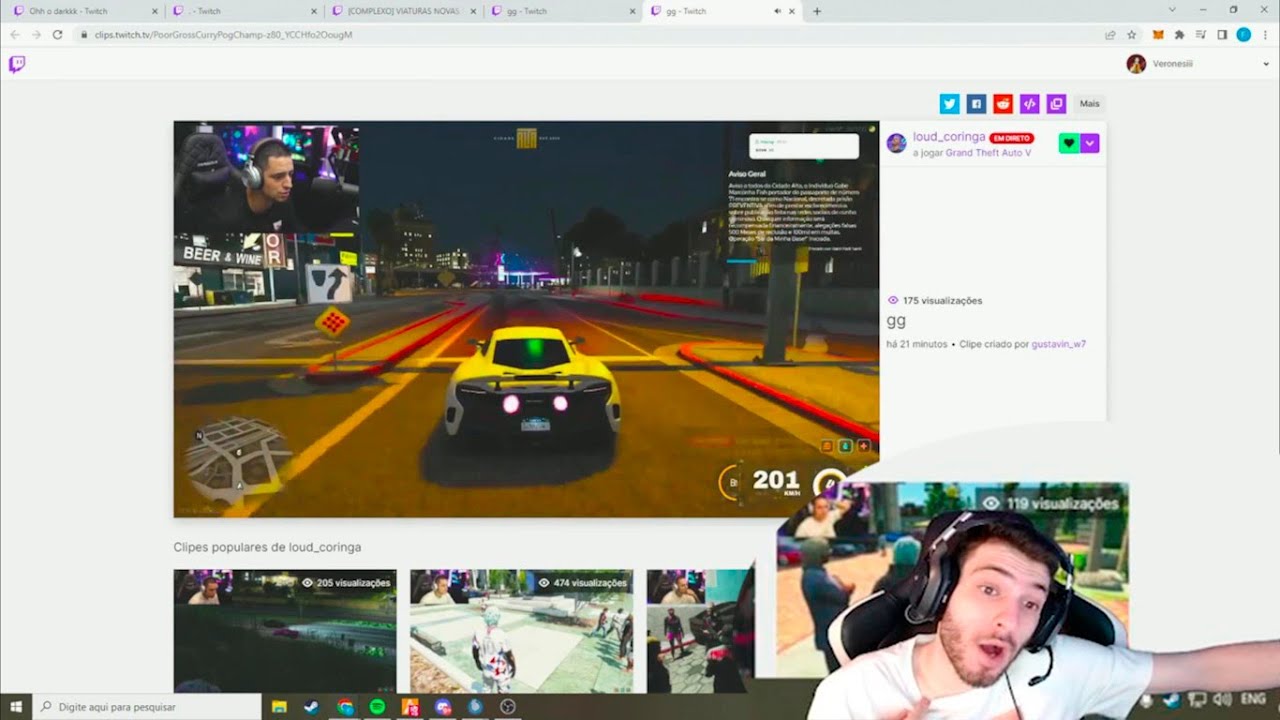1280x720 pixels.
Task: Open the popular clip with 205 visualizações
Action: pos(285,631)
